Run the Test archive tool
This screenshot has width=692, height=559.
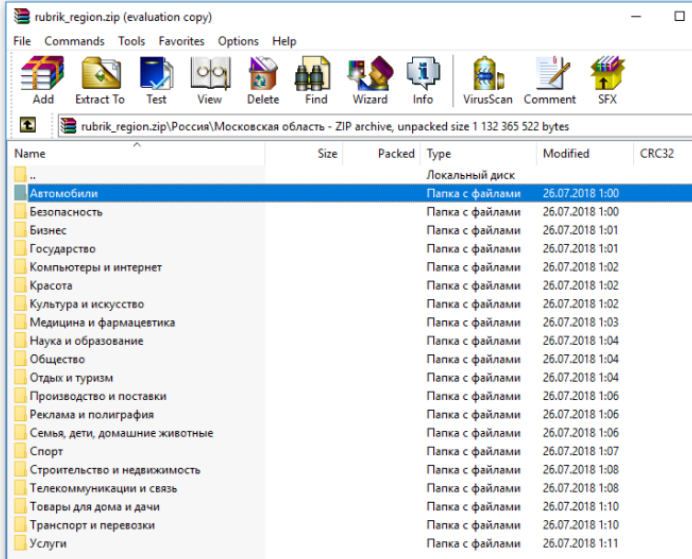(156, 80)
